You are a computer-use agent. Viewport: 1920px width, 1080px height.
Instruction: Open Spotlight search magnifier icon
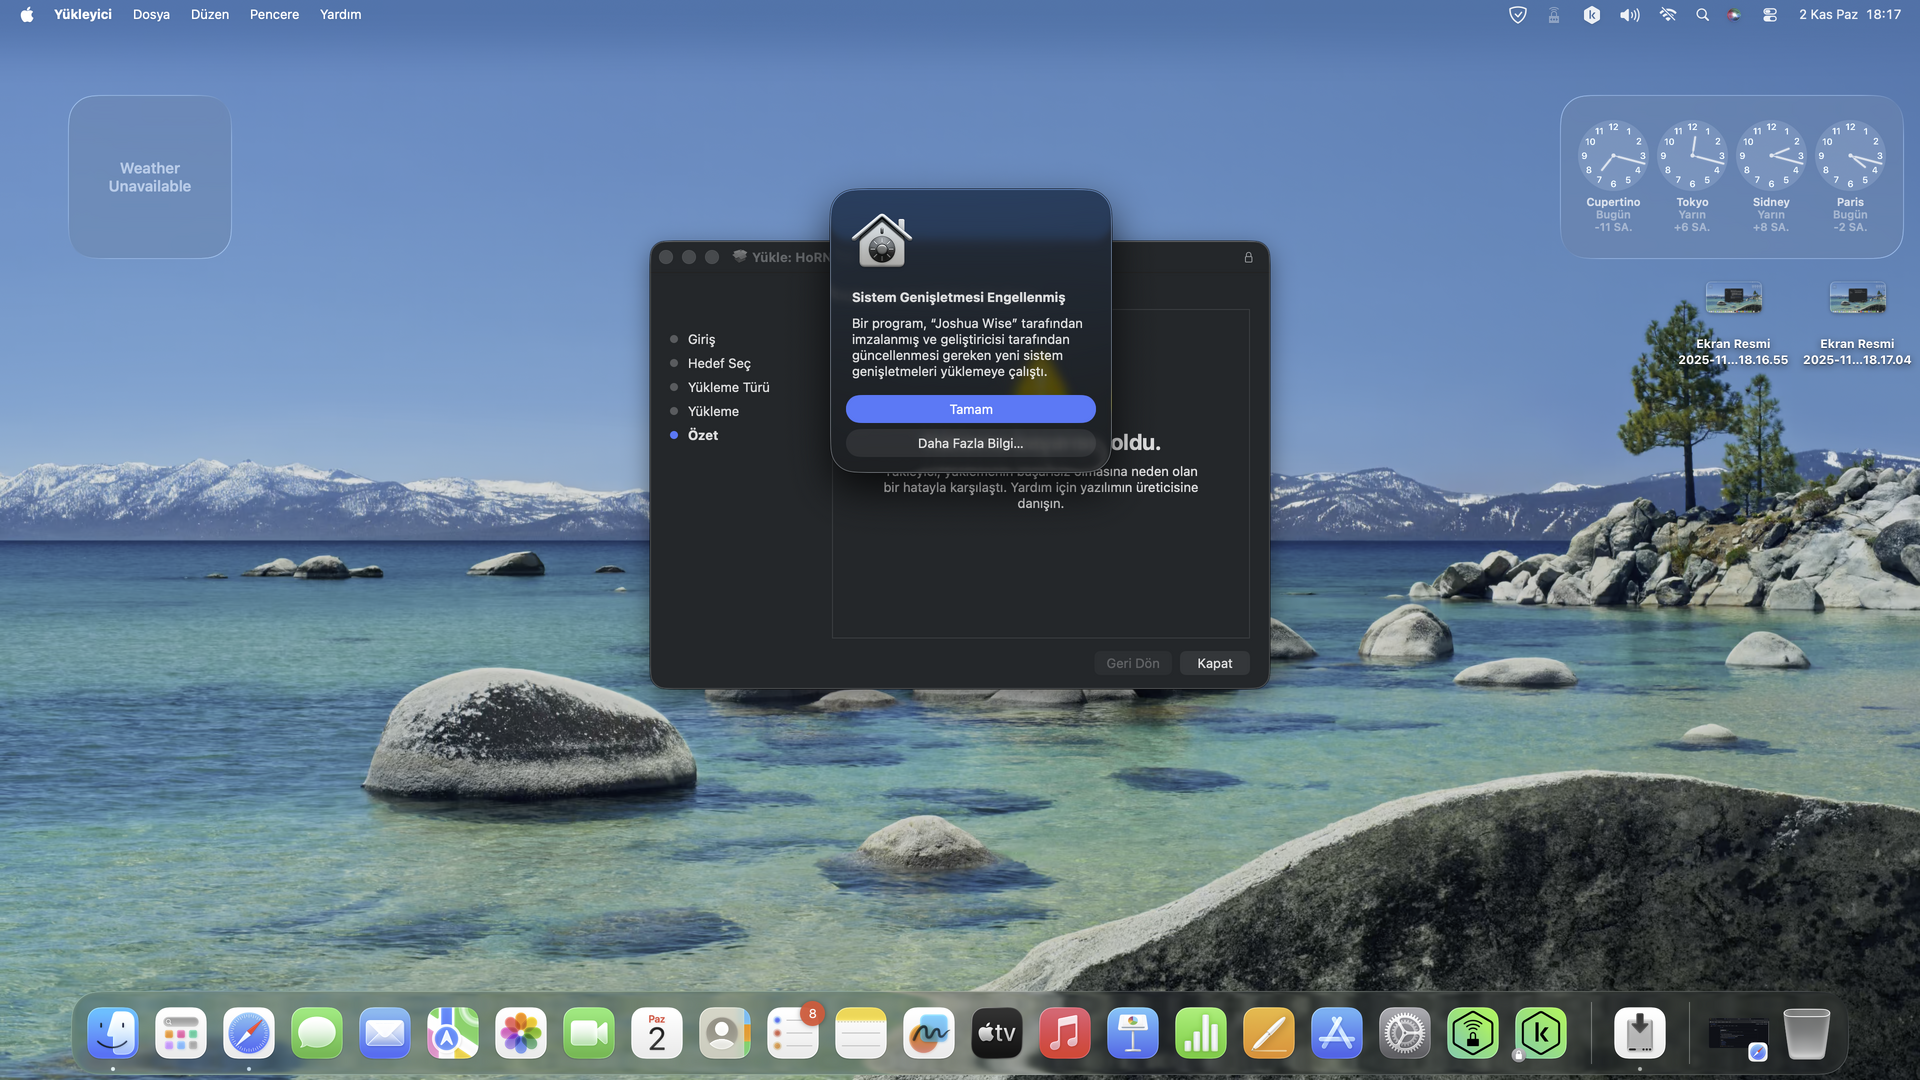coord(1702,14)
